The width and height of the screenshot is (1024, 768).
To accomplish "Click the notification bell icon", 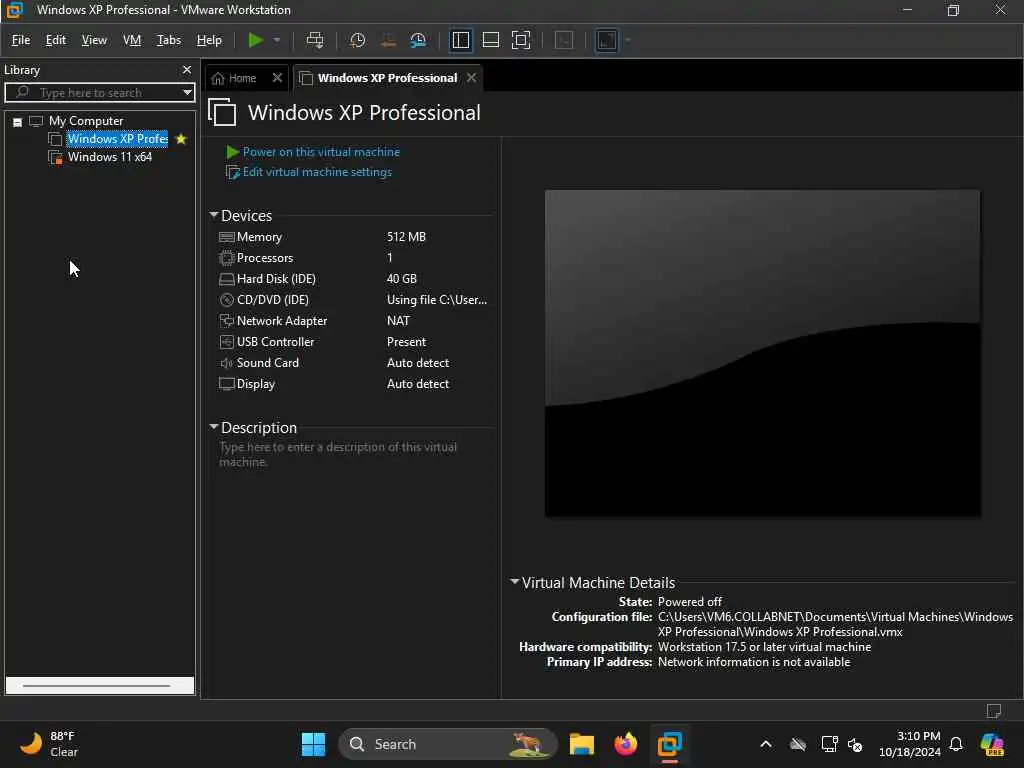I will coord(956,744).
